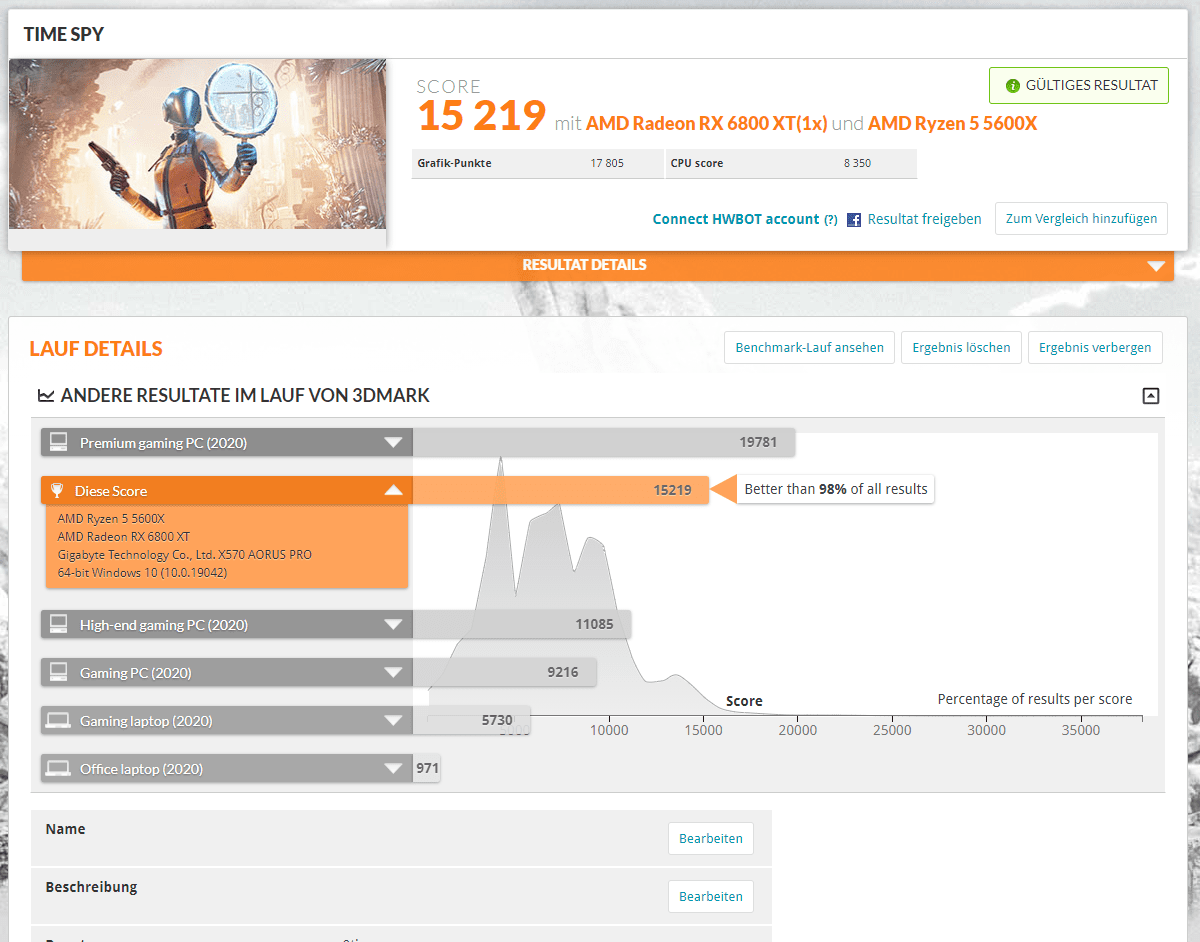Expand the Resultat Details bar arrow
1200x942 pixels.
1156,266
